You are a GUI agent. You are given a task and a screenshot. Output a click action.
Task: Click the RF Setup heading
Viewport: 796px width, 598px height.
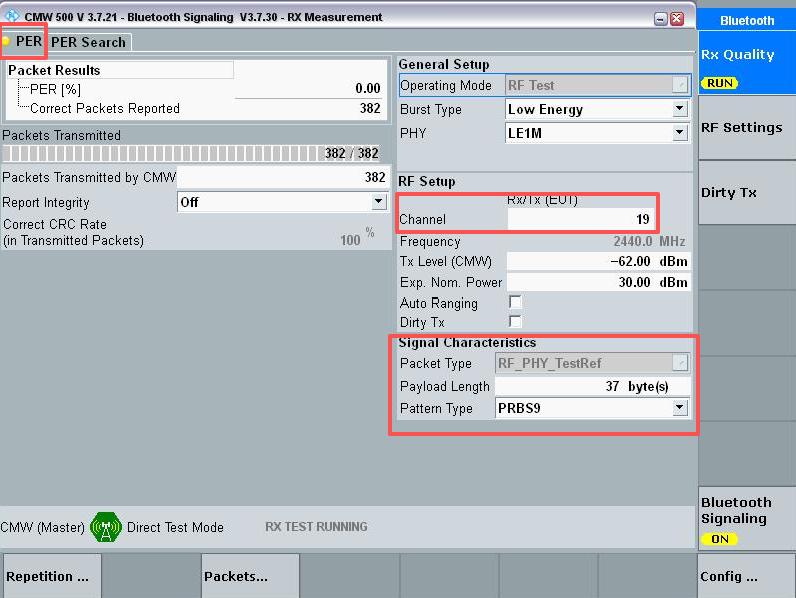[x=426, y=181]
